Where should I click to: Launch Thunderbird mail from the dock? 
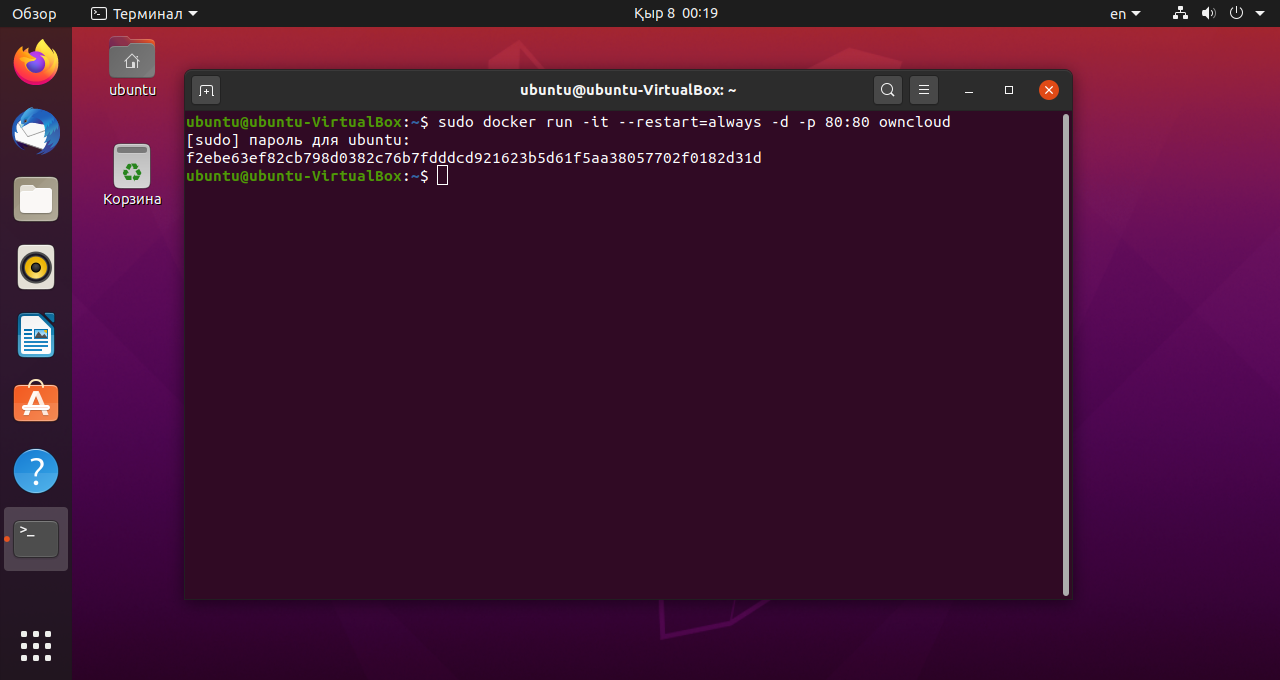[x=36, y=131]
